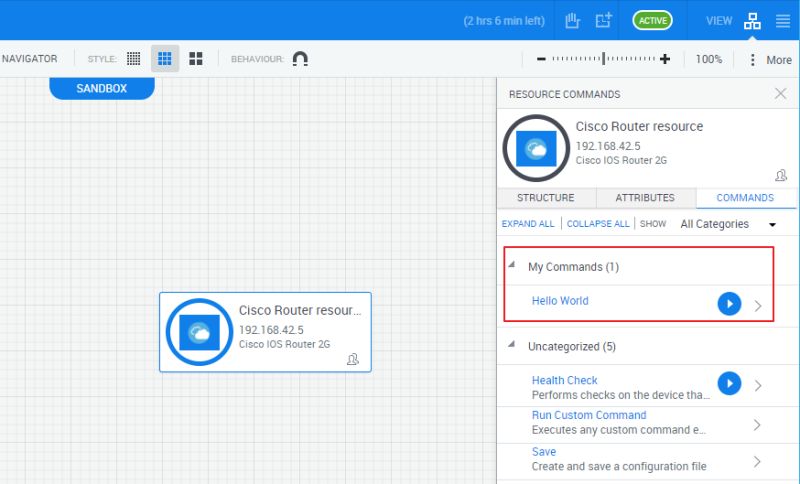Expand the Save command chevron
Screen dimensions: 800x484
pyautogui.click(x=758, y=462)
